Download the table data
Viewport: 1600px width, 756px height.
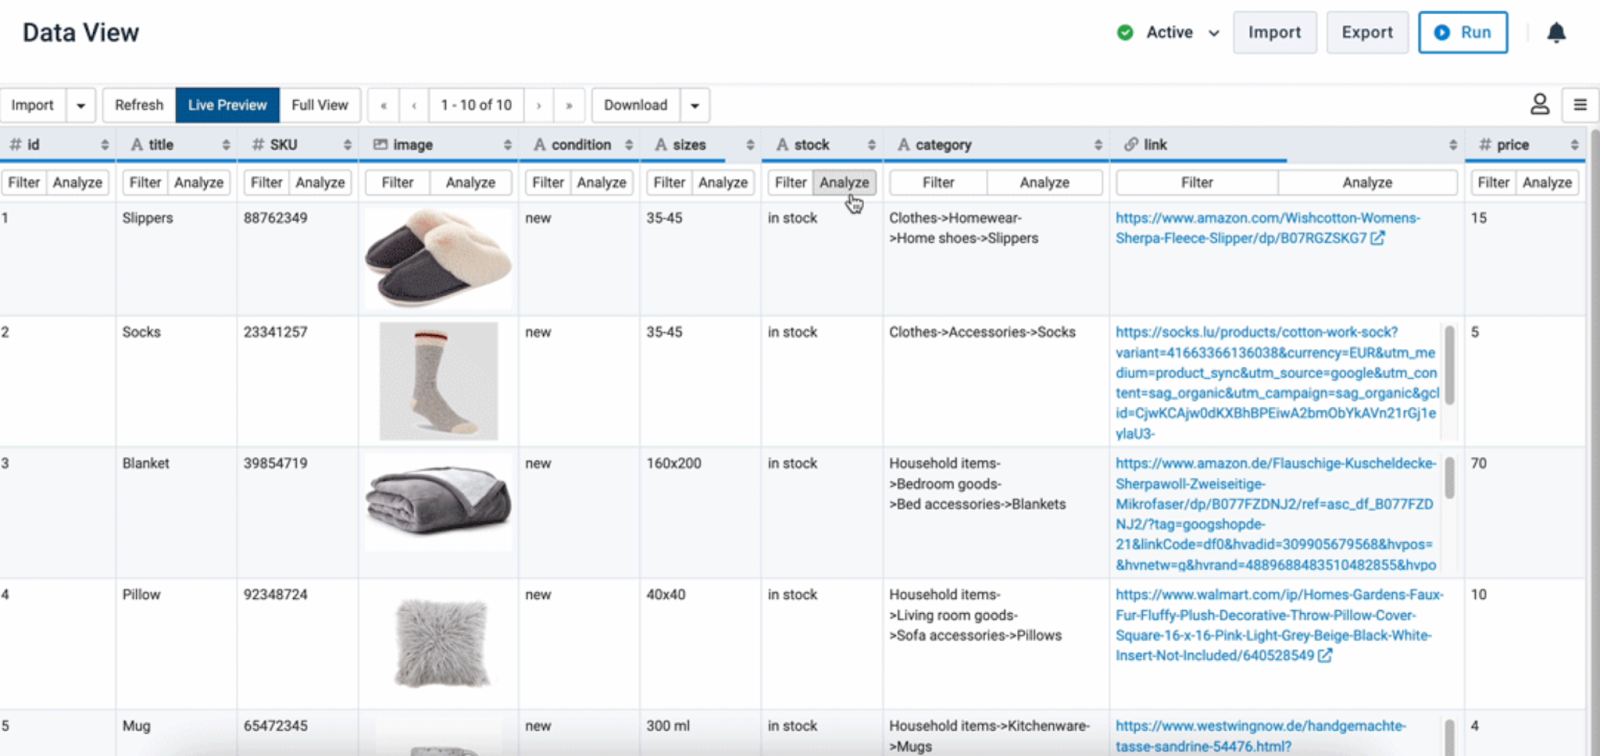pyautogui.click(x=636, y=105)
